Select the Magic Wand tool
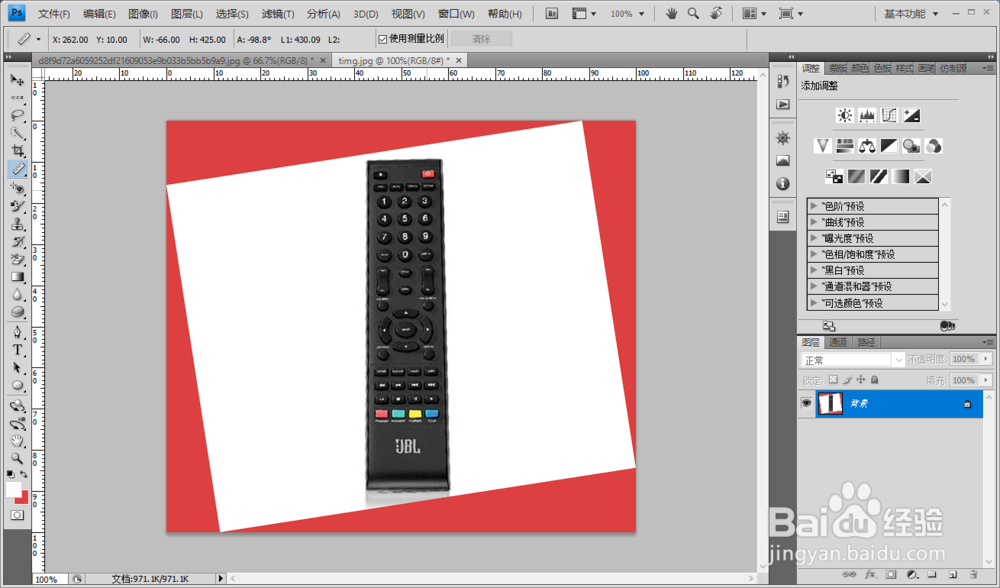 pyautogui.click(x=17, y=133)
